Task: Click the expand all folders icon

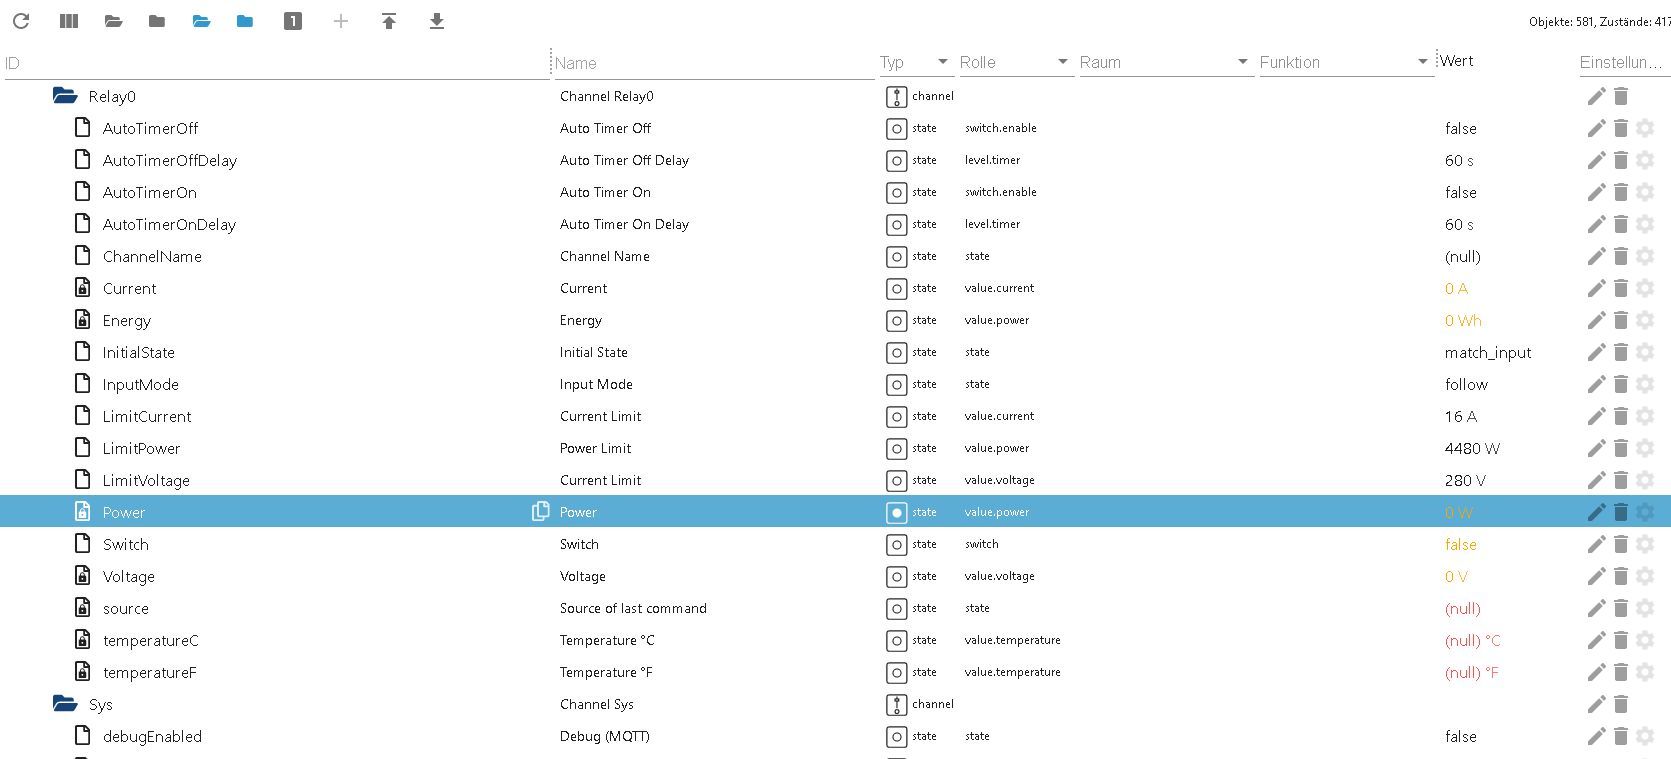Action: point(113,21)
